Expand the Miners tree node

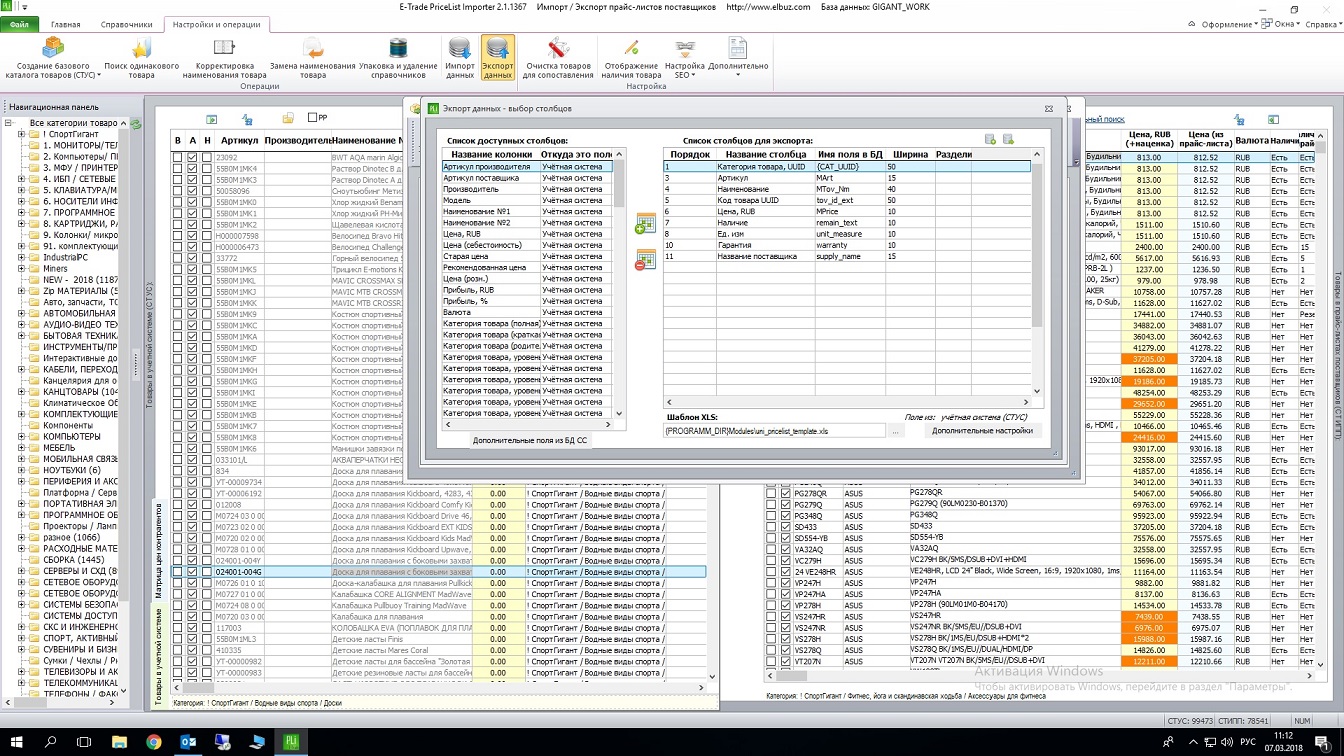point(21,268)
